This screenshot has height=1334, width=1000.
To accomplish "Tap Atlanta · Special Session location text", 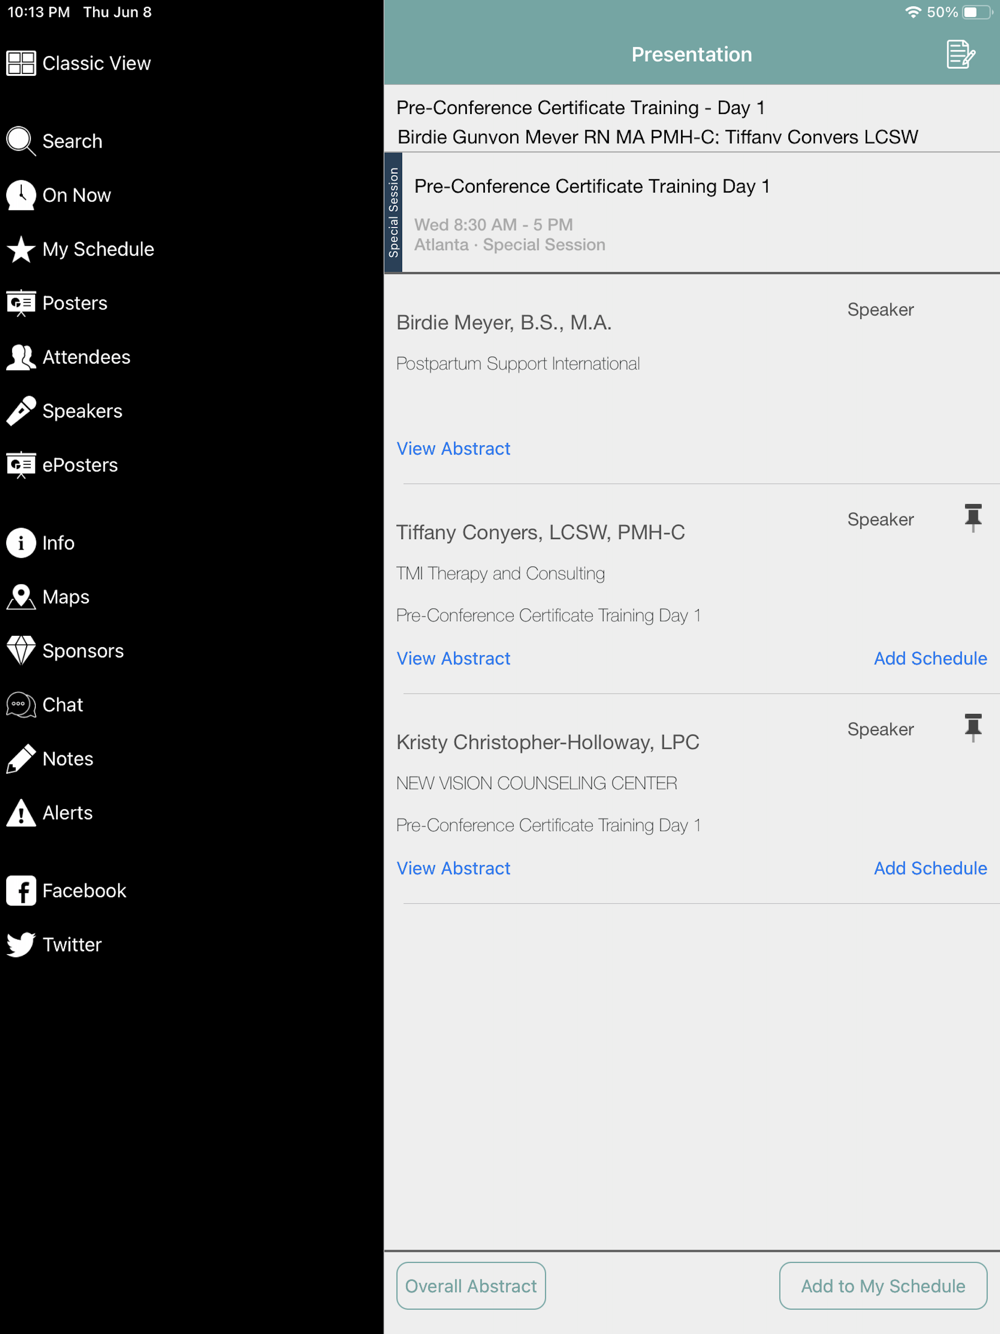I will (x=510, y=245).
